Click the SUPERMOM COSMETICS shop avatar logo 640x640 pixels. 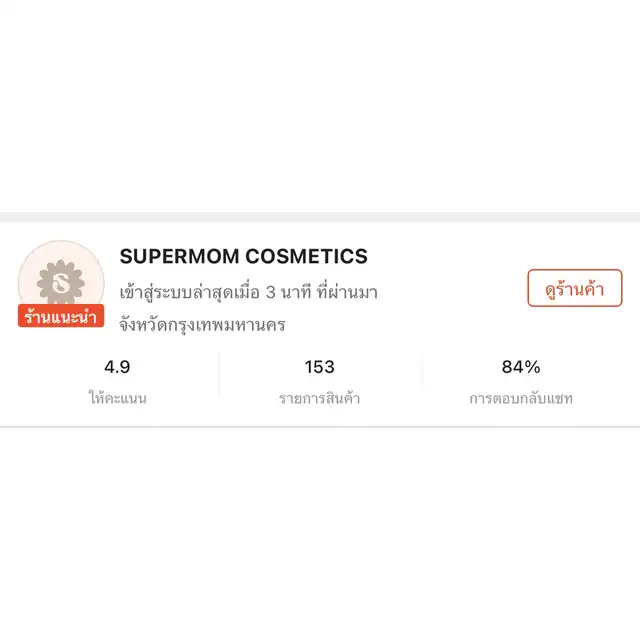(x=62, y=279)
